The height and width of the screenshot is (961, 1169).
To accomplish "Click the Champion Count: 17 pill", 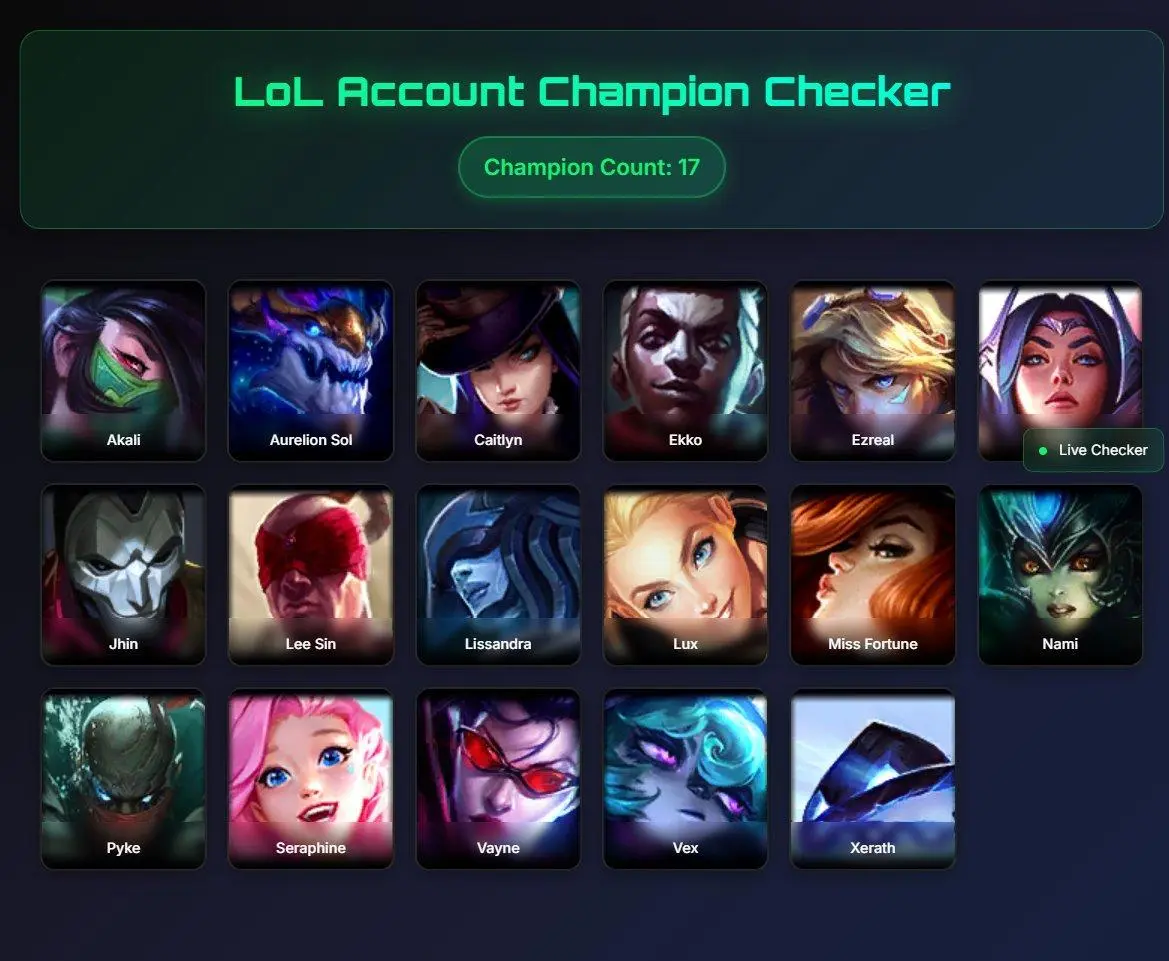I will pos(592,167).
